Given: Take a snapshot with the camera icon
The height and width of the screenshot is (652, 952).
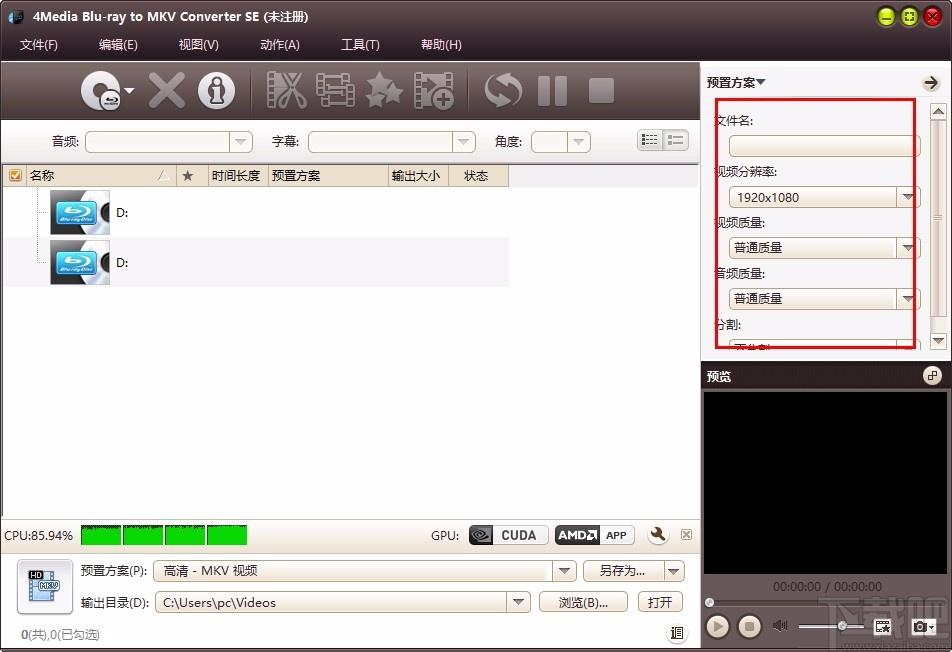Looking at the screenshot, I should [923, 626].
